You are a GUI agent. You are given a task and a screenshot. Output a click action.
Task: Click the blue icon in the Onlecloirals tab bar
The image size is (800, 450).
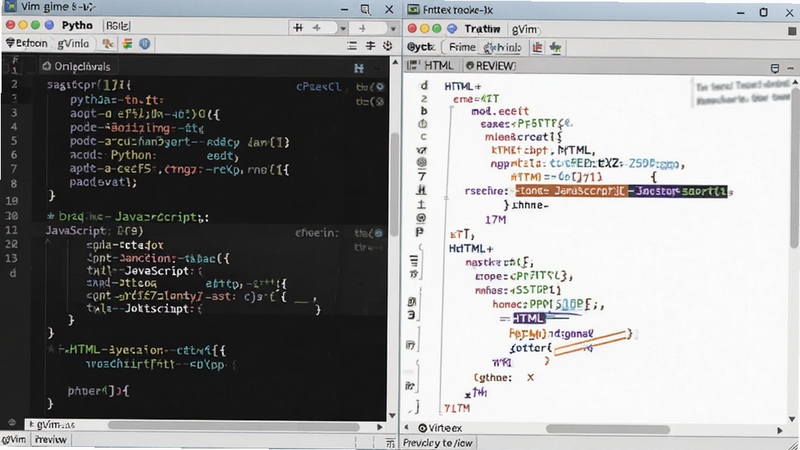click(359, 68)
